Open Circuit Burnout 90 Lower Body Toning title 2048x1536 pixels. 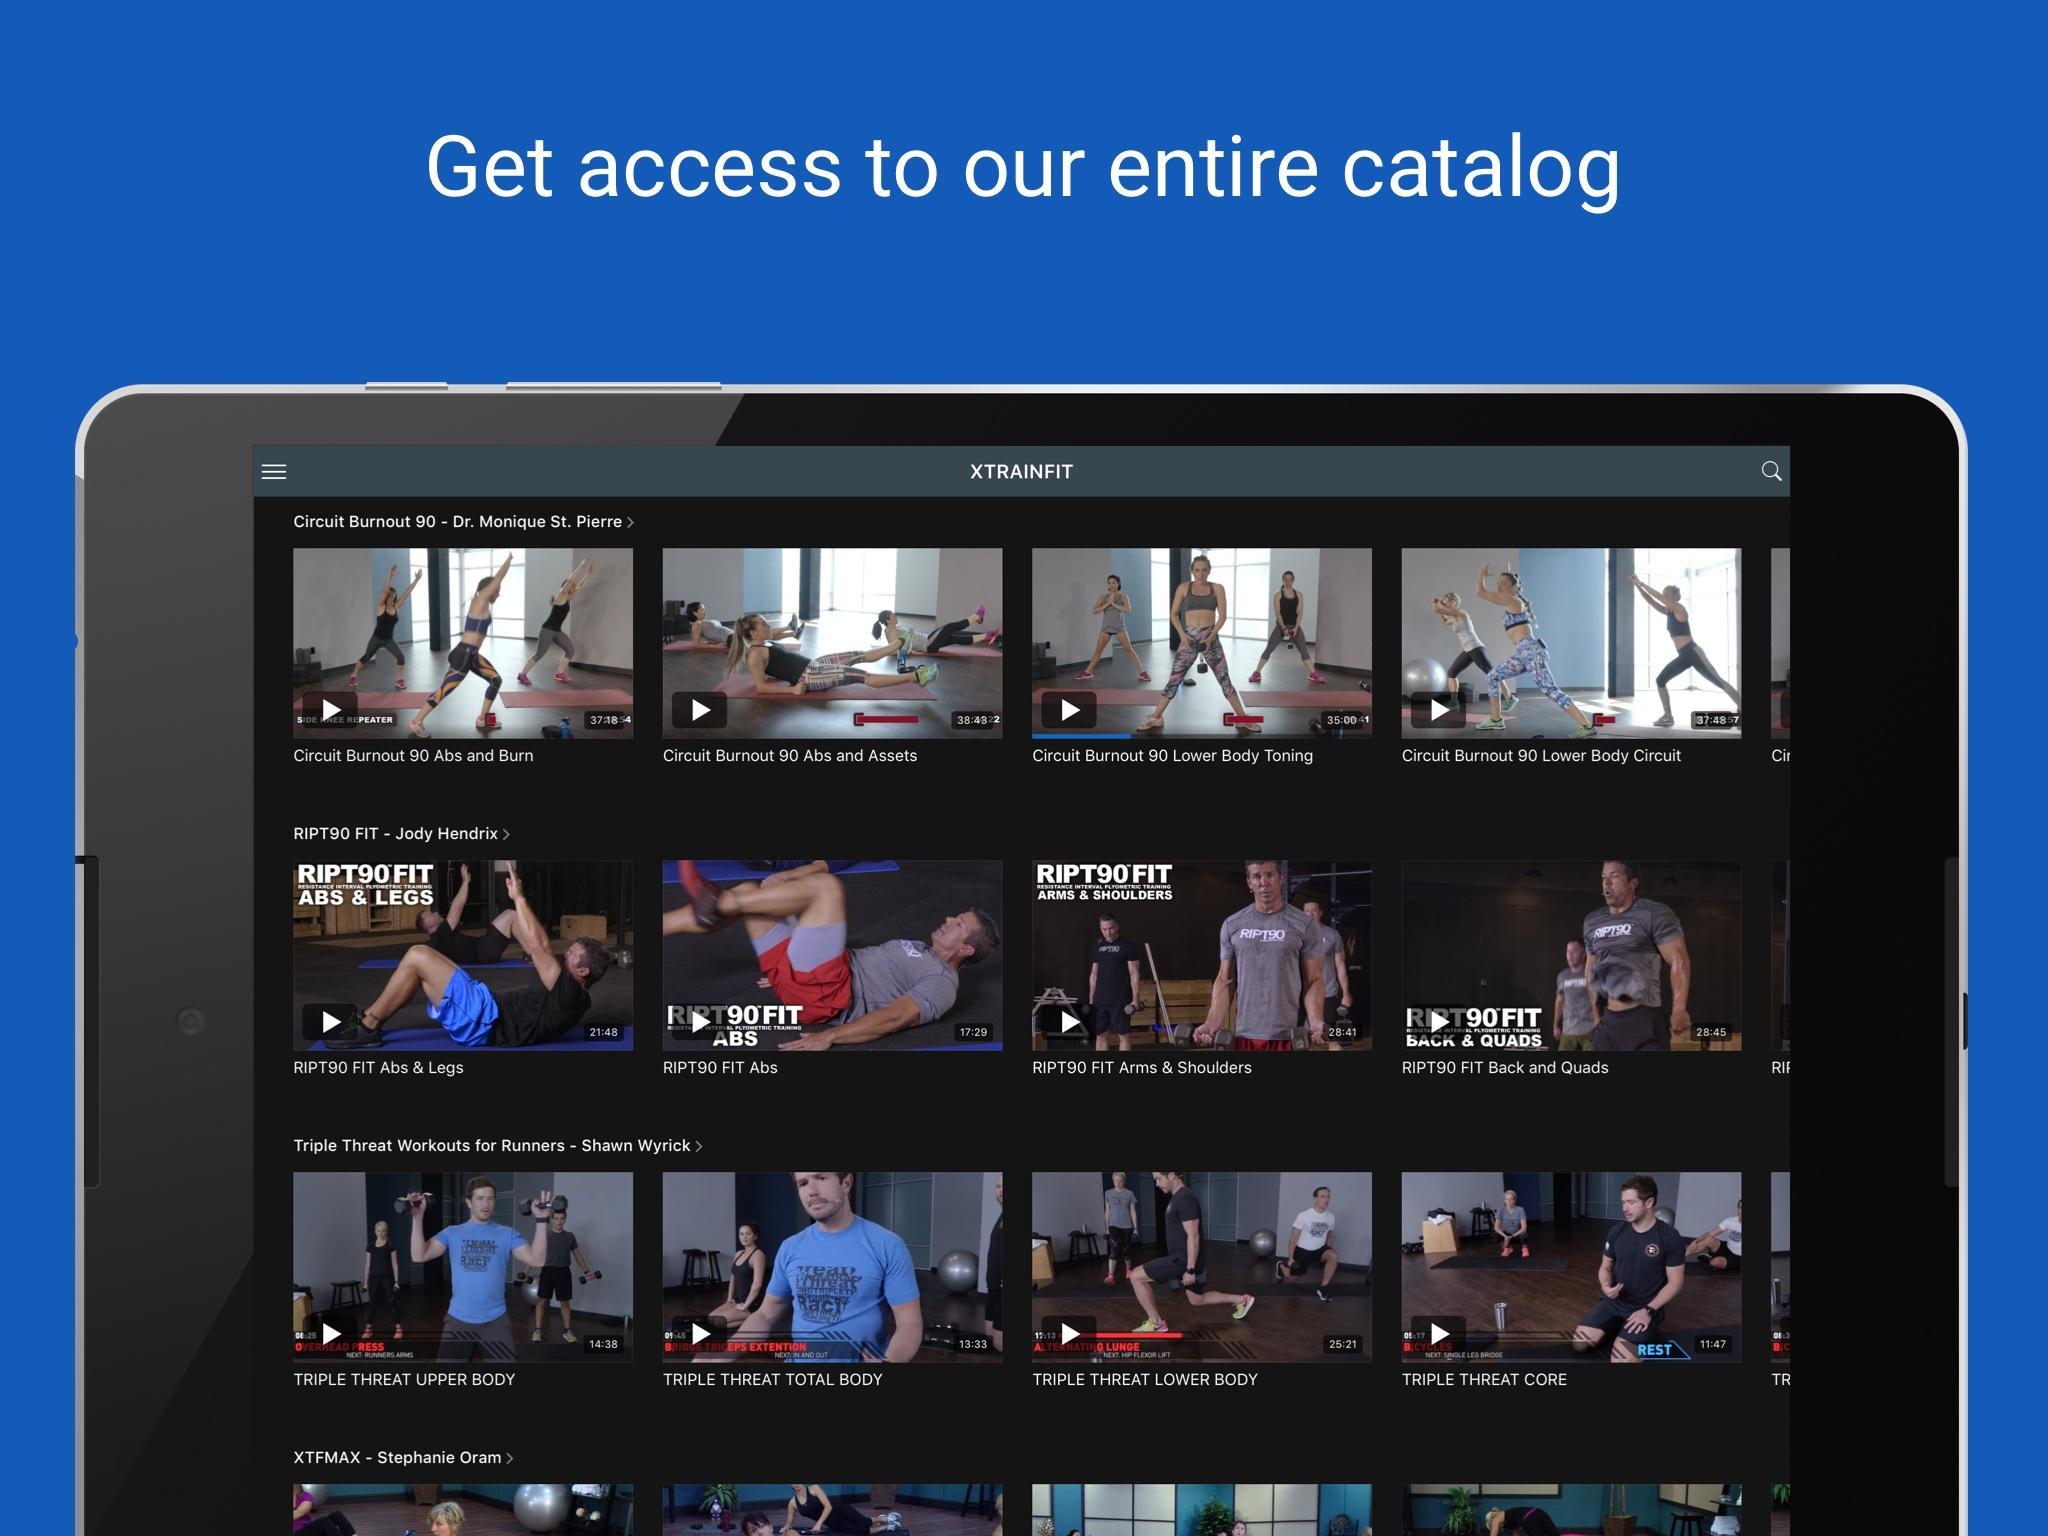[1172, 756]
